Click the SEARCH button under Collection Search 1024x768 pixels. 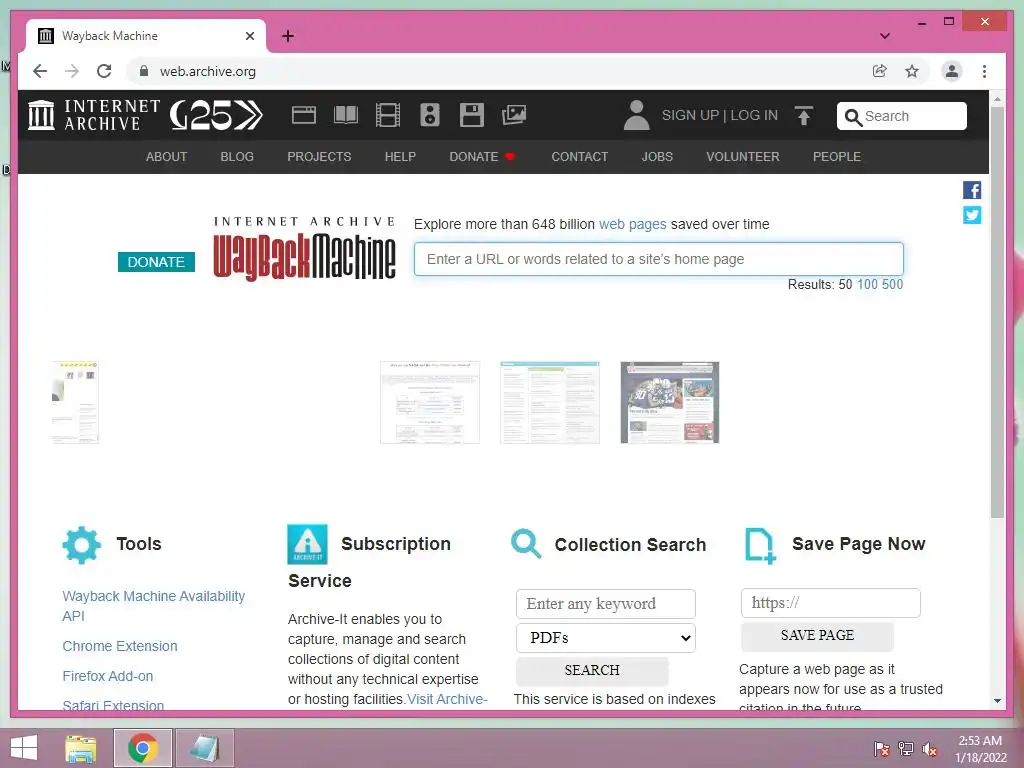point(592,671)
